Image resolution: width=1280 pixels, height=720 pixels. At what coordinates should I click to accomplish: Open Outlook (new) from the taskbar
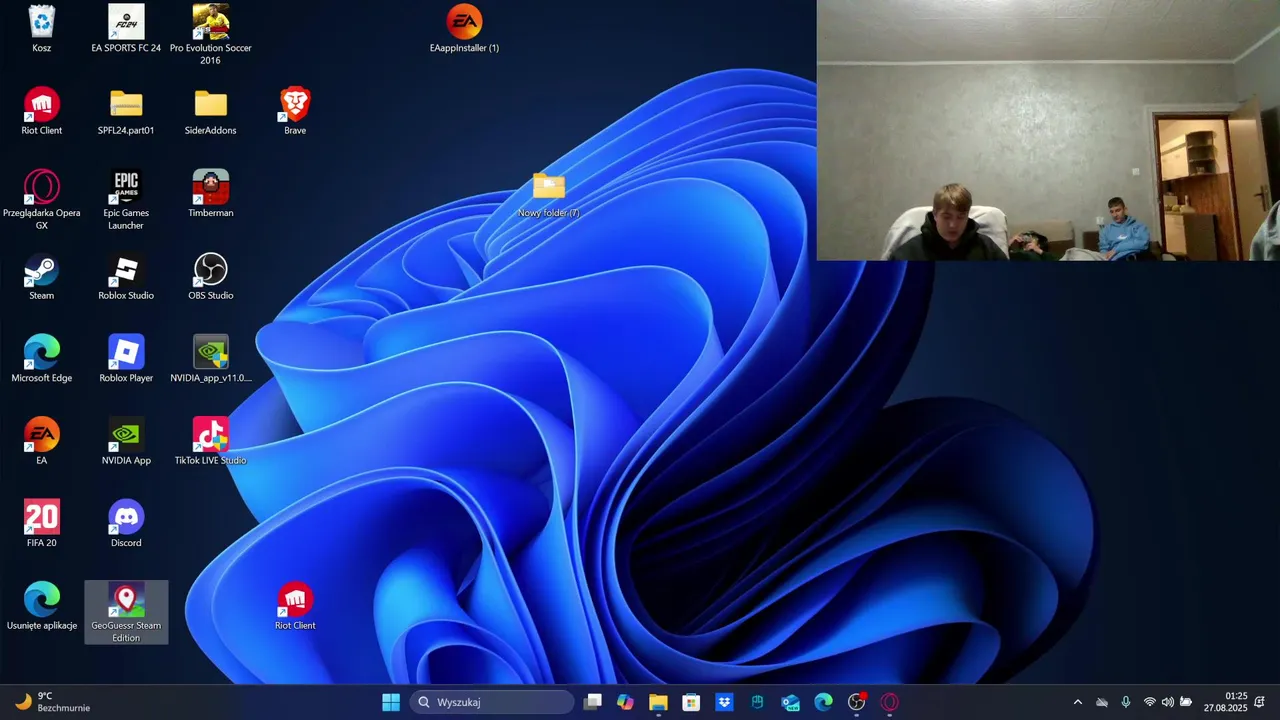click(790, 702)
